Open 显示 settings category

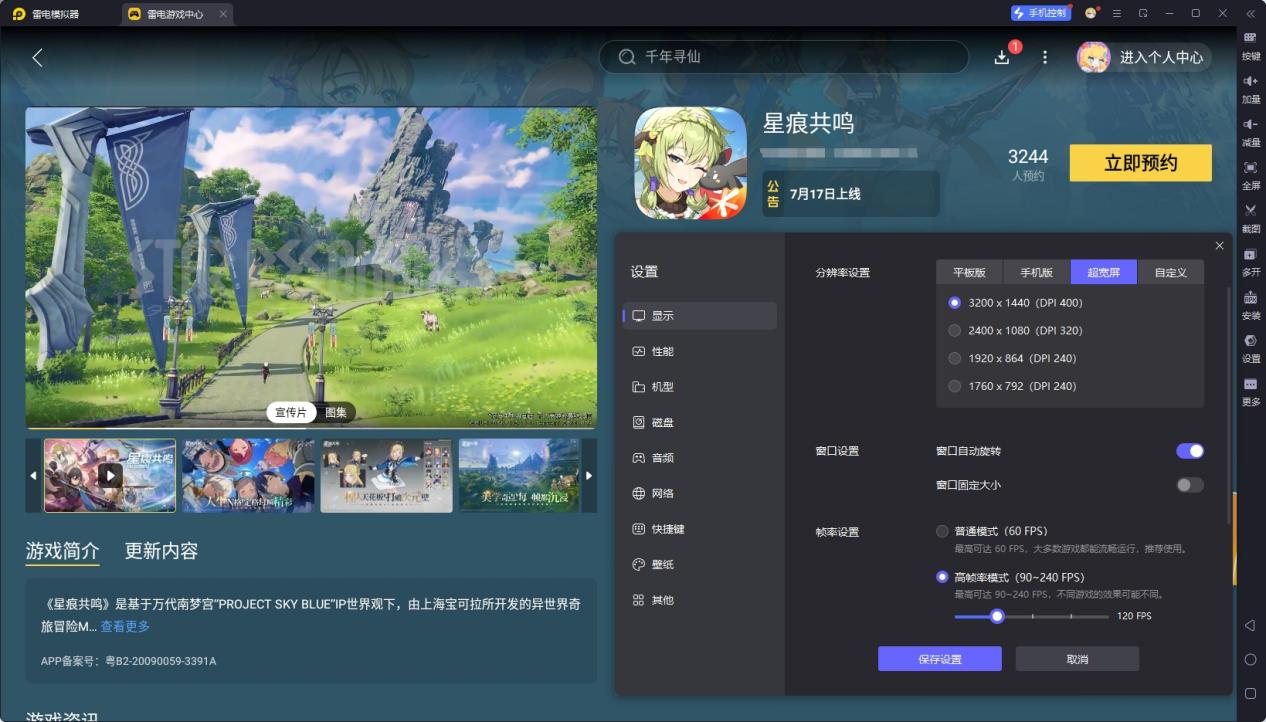(x=700, y=316)
